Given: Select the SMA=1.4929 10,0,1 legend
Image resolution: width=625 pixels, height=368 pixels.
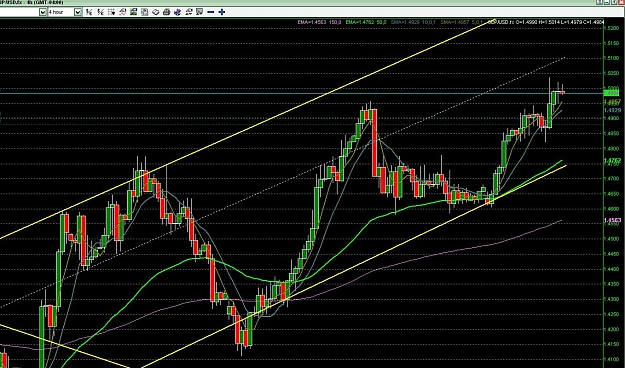Looking at the screenshot, I should [413, 22].
